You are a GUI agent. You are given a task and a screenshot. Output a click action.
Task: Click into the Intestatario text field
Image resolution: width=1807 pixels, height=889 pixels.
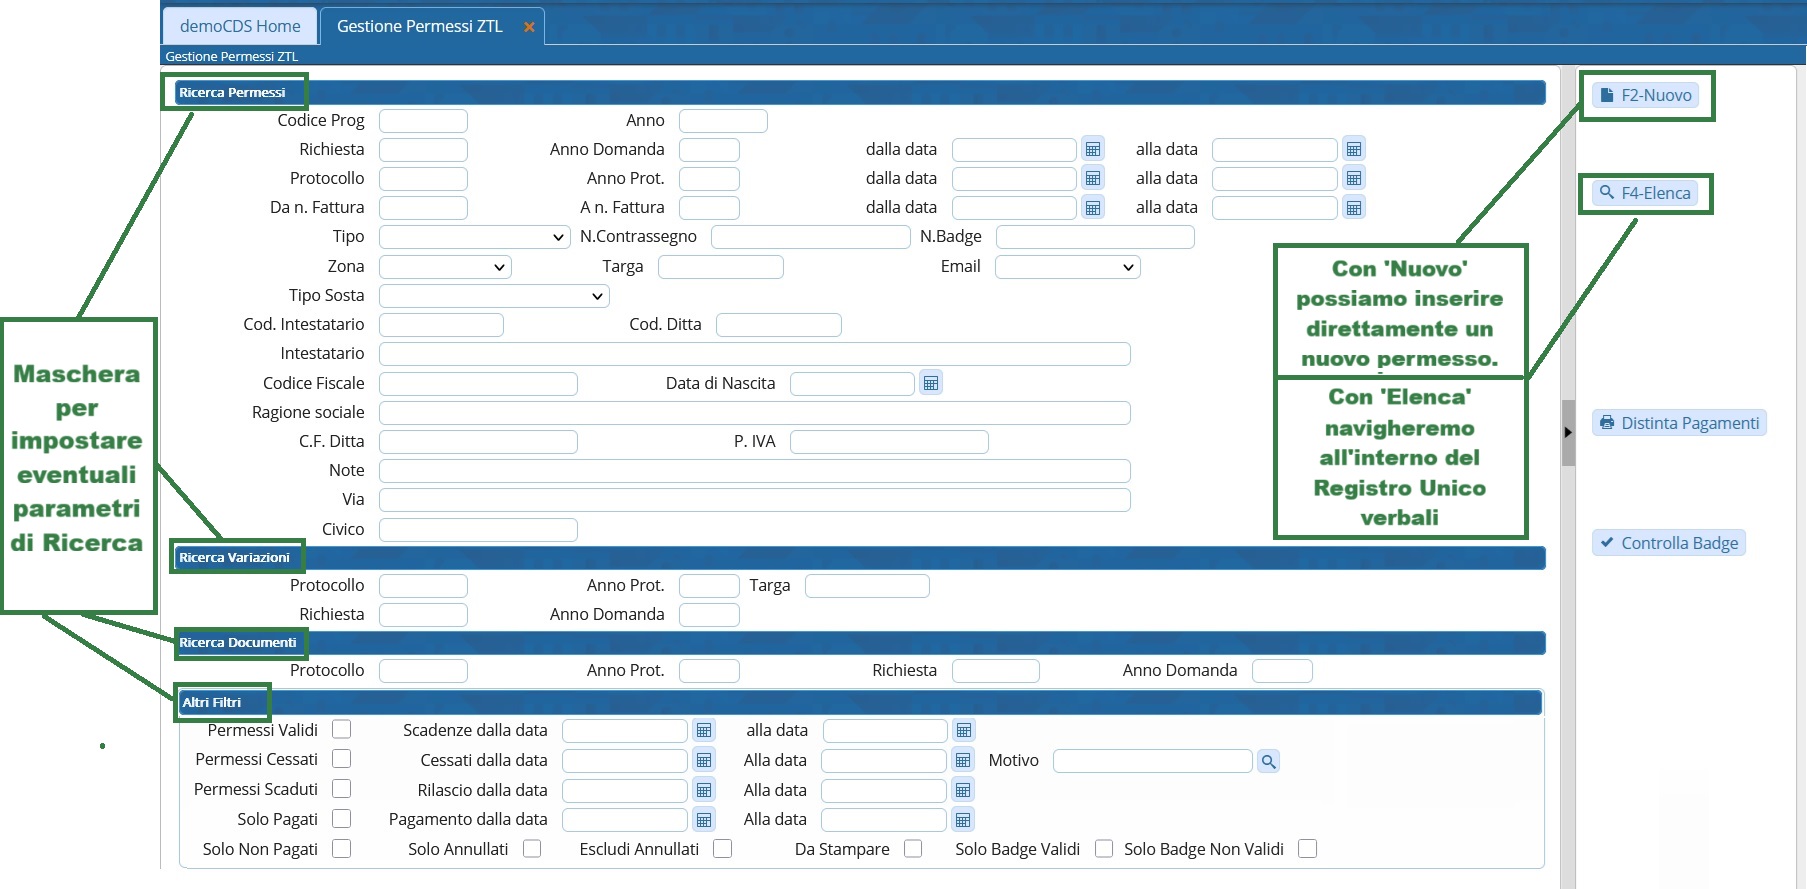[754, 354]
